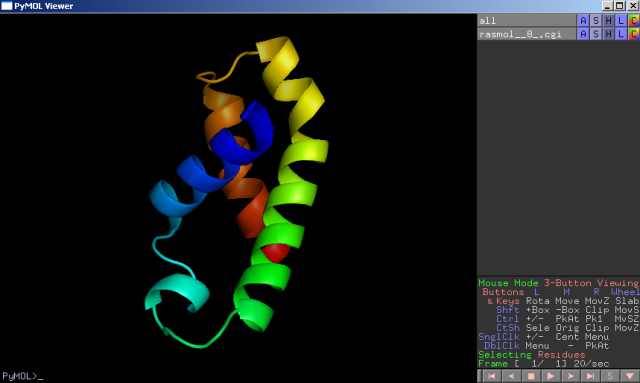Open the Show menu for rasmol__8_.cgi object
The height and width of the screenshot is (383, 640).
coord(596,34)
